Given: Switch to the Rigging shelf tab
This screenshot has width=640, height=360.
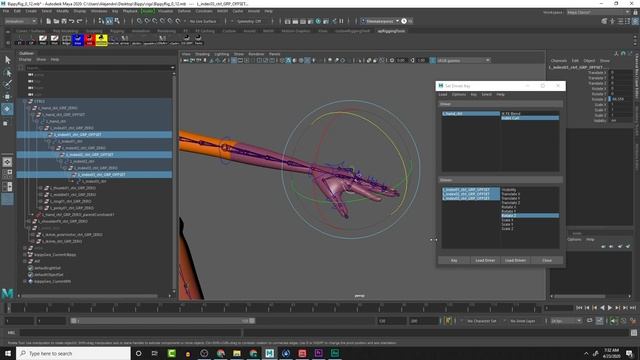Looking at the screenshot, I should tap(117, 31).
